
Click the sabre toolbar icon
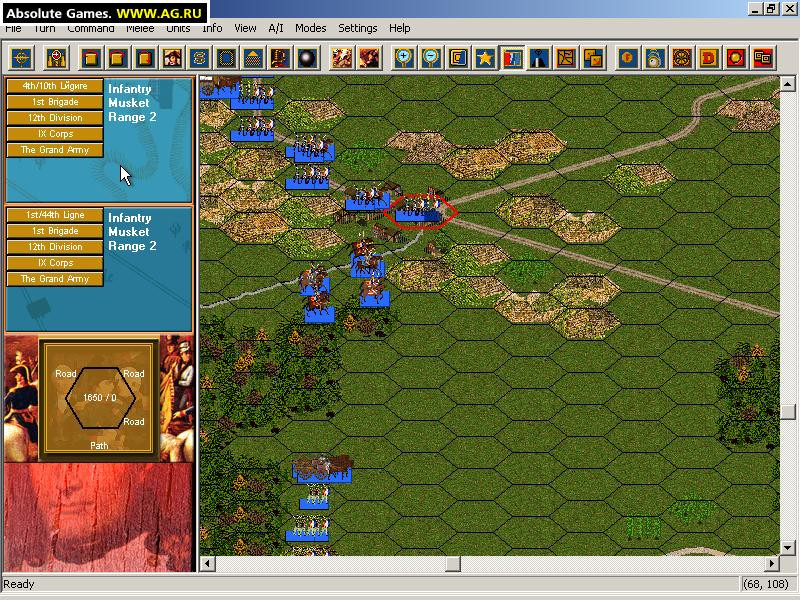click(281, 58)
